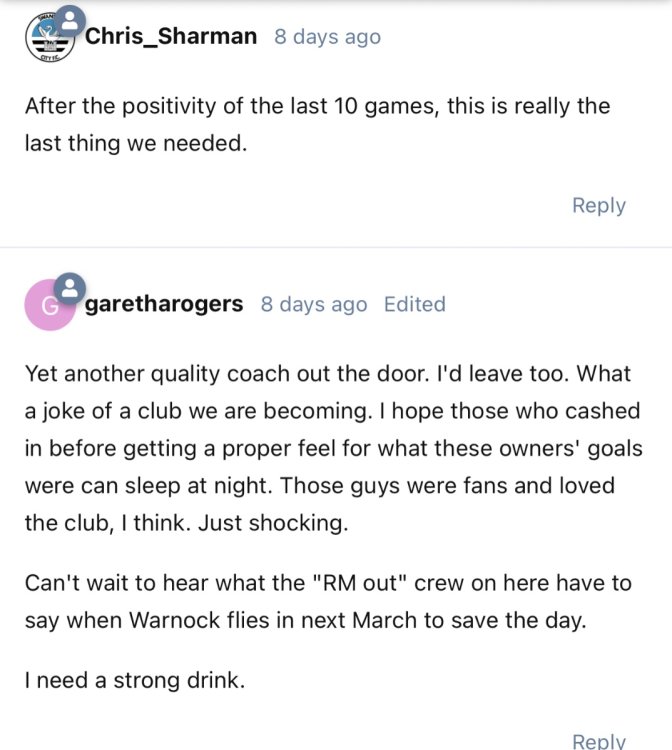Click the line "I need a strong drink."
The image size is (672, 750).
pyautogui.click(x=134, y=681)
